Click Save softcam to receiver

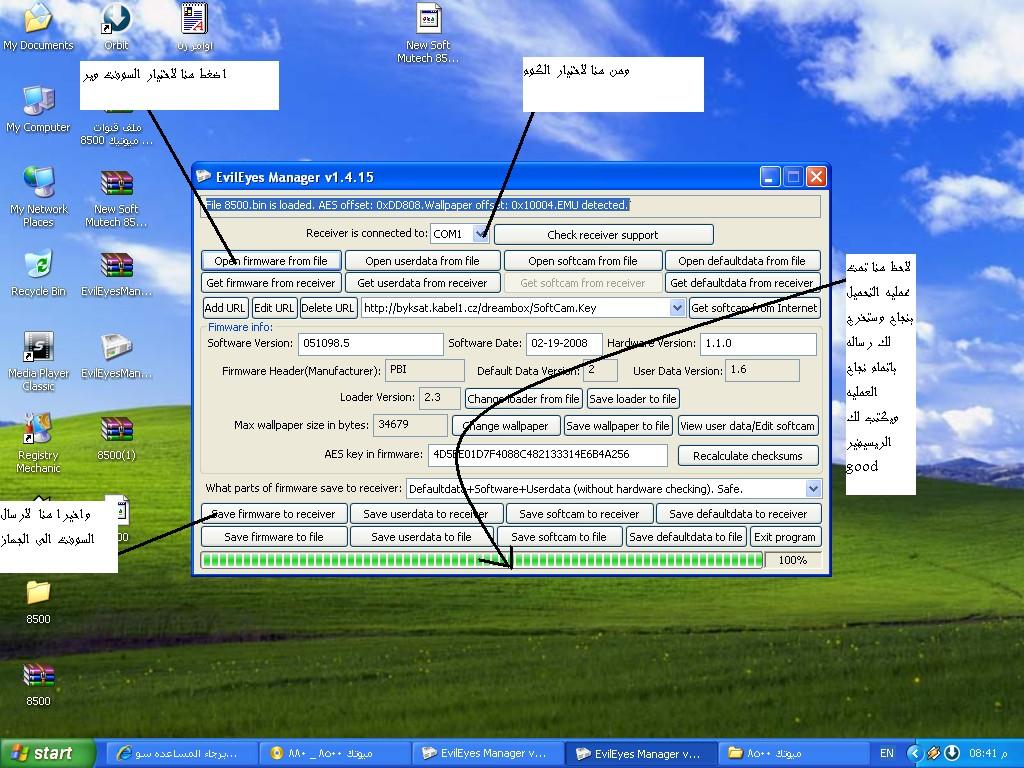[579, 514]
